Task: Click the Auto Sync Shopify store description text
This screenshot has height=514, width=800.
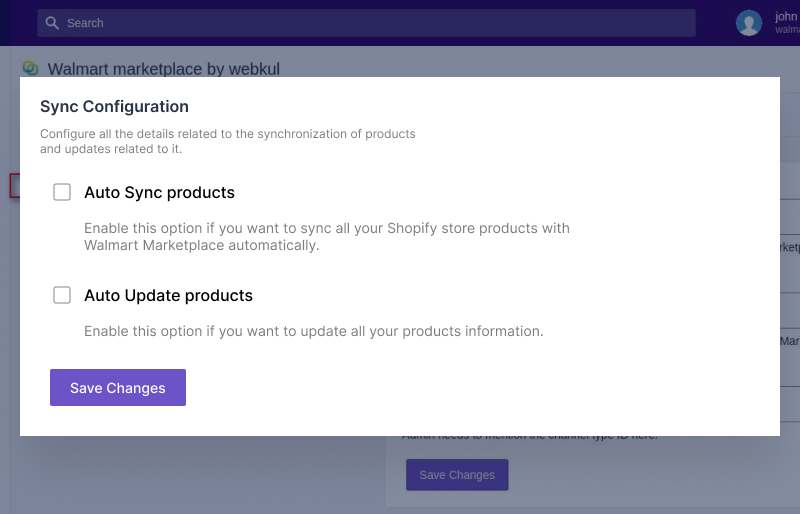Action: tap(326, 236)
